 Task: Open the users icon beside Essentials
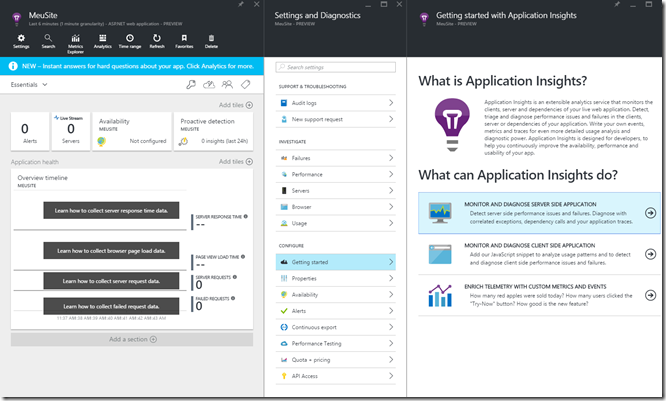pyautogui.click(x=227, y=85)
